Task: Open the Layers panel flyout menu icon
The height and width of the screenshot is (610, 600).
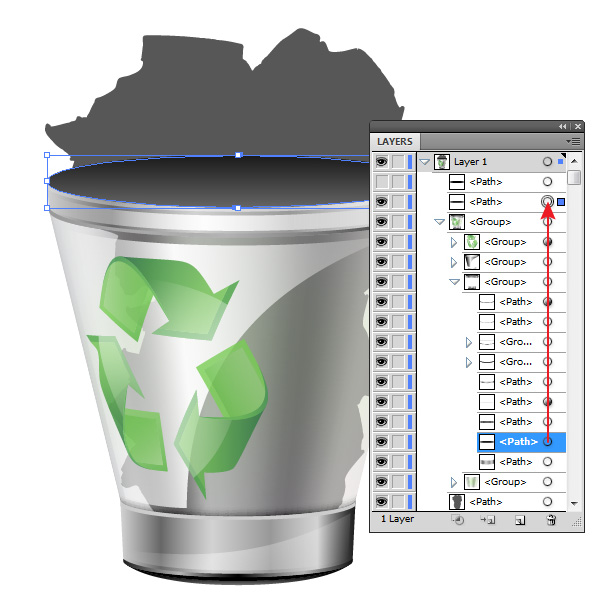Action: 573,141
